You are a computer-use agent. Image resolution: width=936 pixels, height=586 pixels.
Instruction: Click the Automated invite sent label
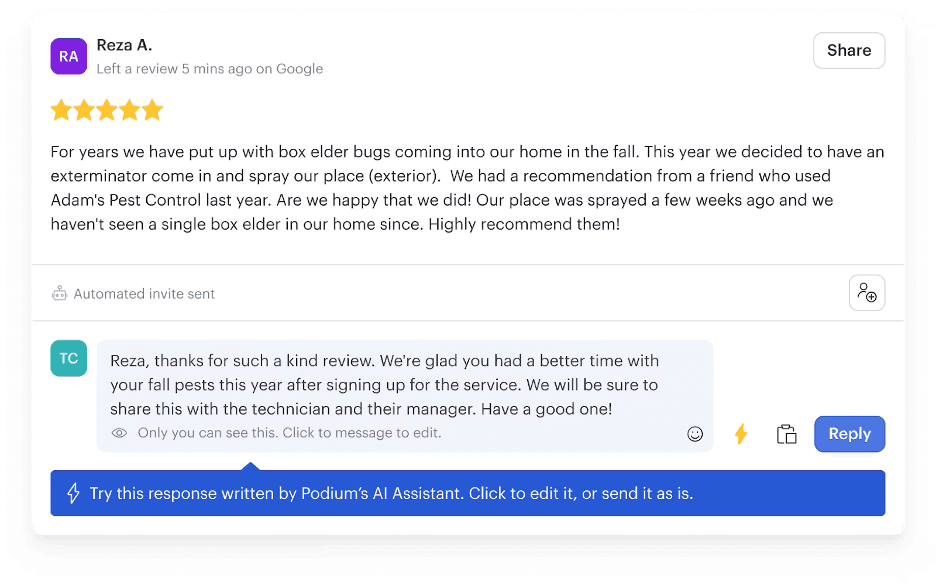[145, 293]
